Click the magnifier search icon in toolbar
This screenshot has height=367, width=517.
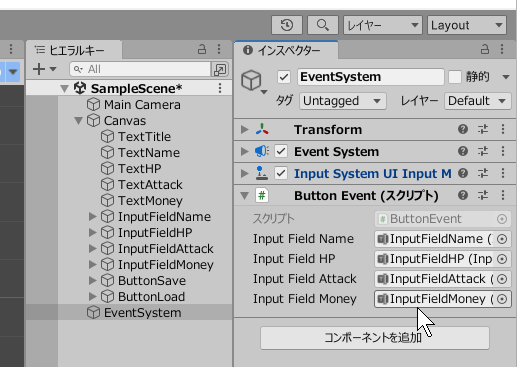(322, 25)
